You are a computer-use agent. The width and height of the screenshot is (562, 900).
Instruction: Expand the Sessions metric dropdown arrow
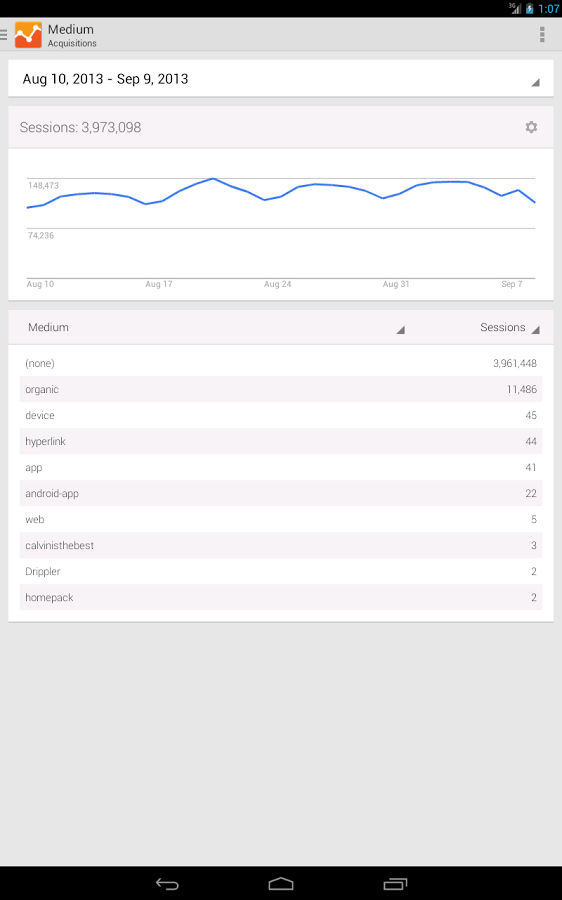pyautogui.click(x=536, y=329)
